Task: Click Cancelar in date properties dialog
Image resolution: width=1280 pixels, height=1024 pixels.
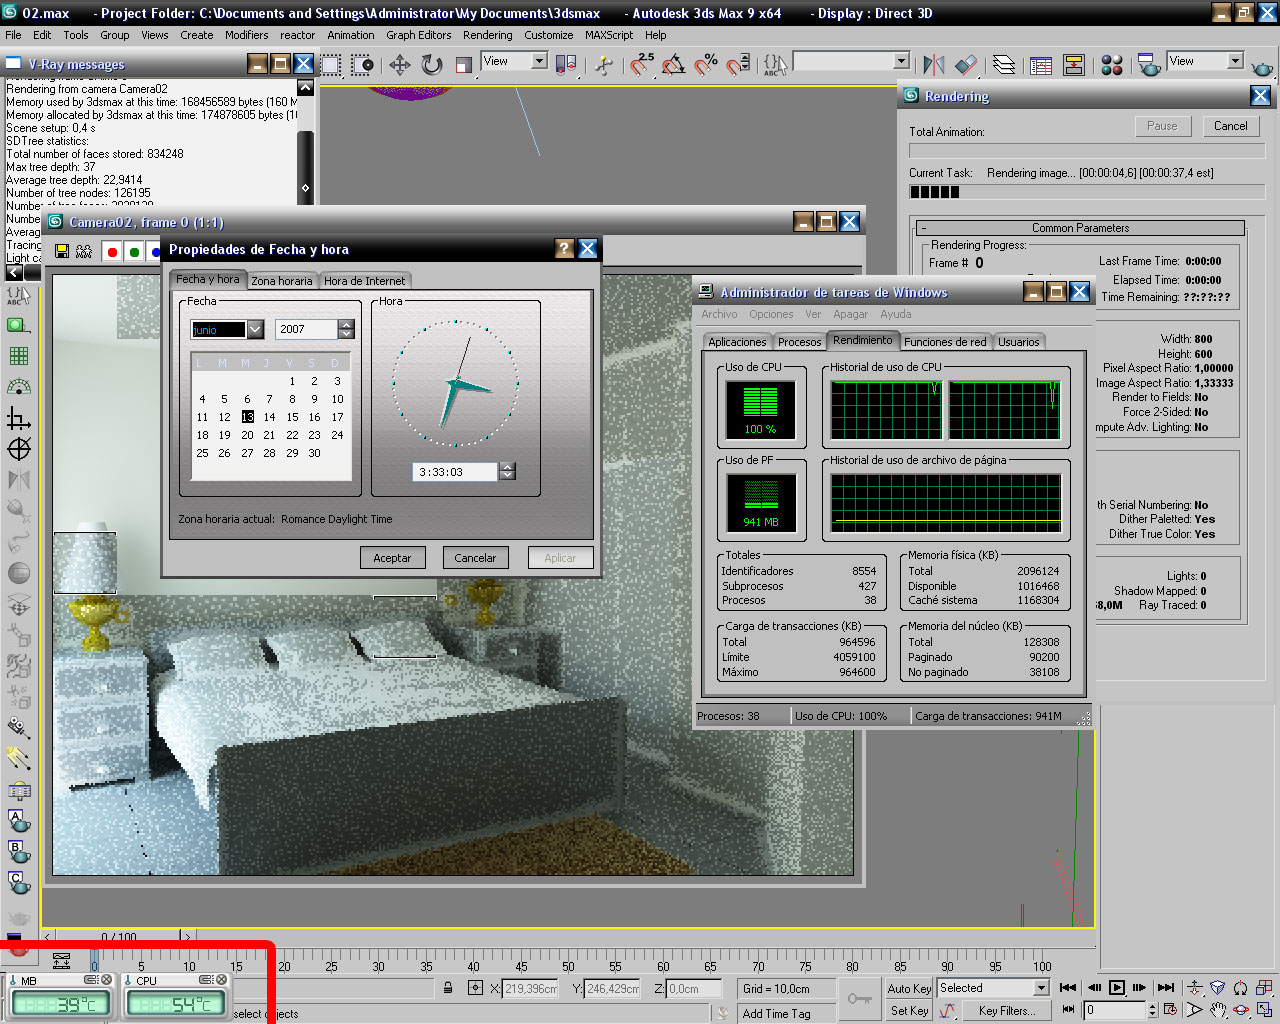Action: [475, 558]
